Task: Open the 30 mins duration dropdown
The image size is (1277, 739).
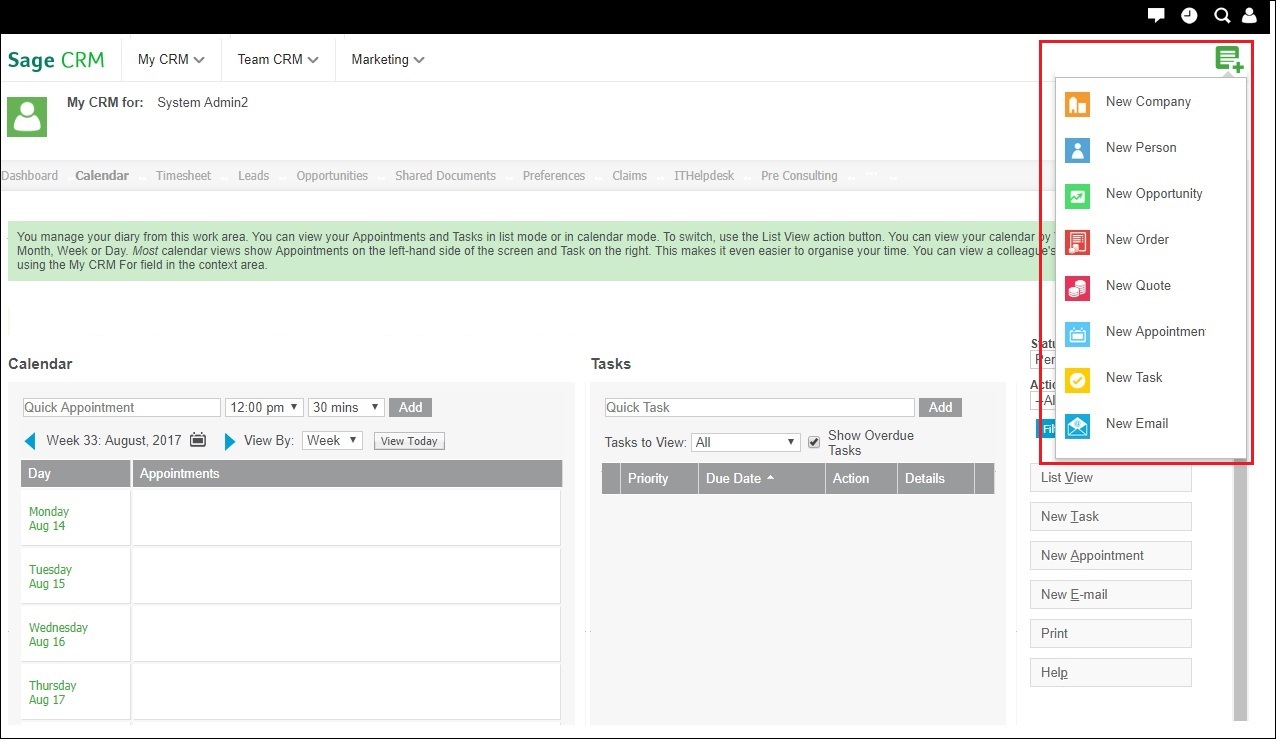Action: tap(346, 407)
